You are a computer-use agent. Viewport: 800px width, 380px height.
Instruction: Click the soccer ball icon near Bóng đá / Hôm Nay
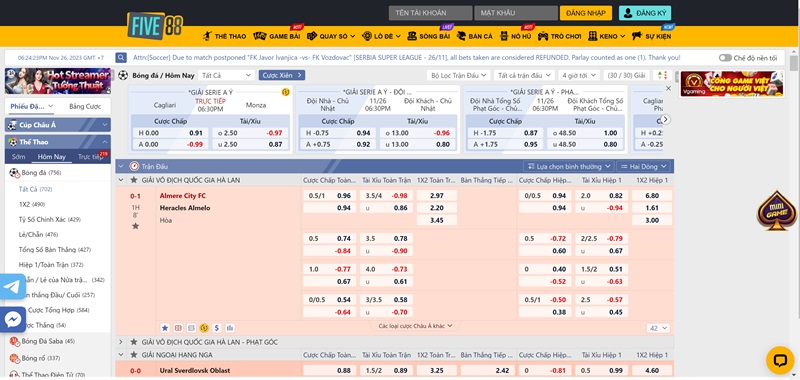pos(123,75)
